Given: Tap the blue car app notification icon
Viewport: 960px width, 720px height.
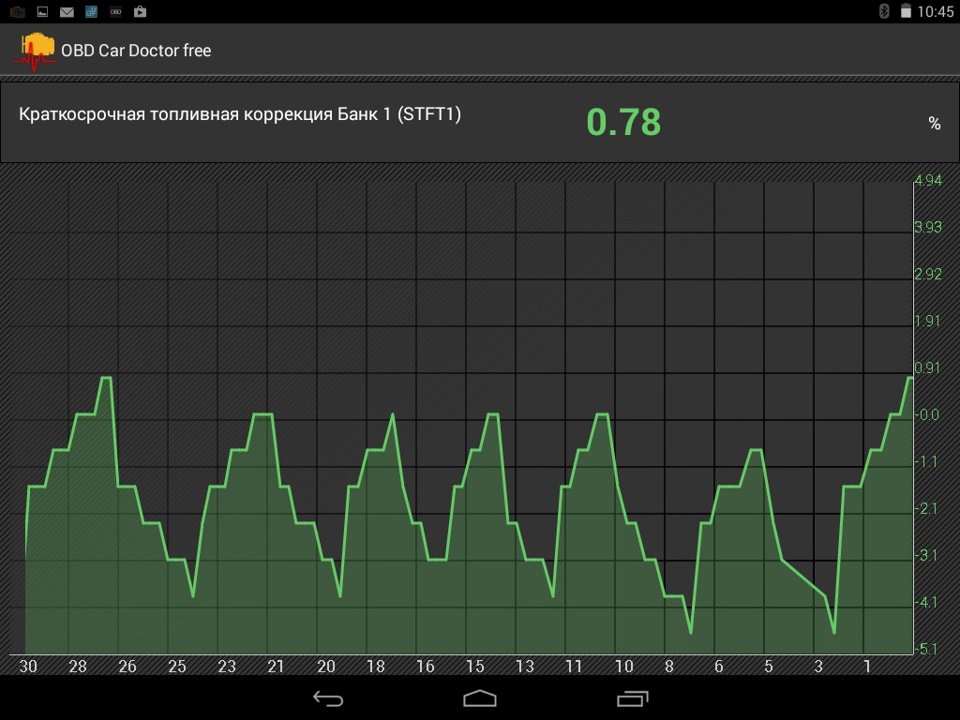Looking at the screenshot, I should [x=91, y=12].
